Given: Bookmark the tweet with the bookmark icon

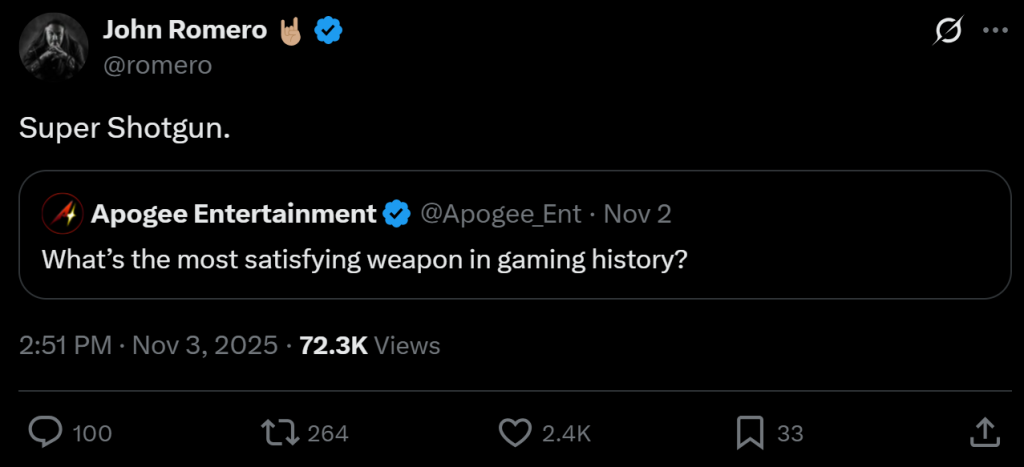Looking at the screenshot, I should (750, 432).
